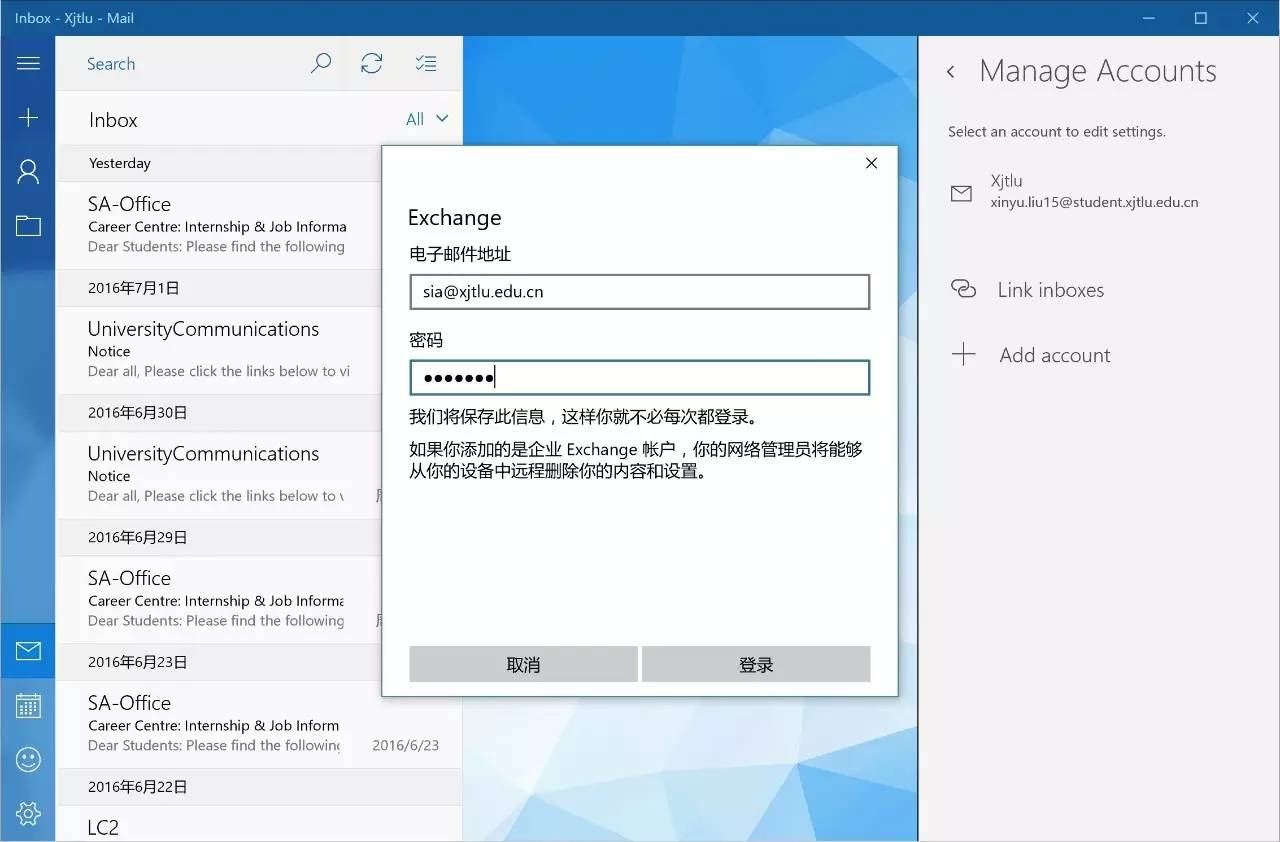Go back from Manage Accounts
Image resolution: width=1280 pixels, height=842 pixels.
(951, 72)
